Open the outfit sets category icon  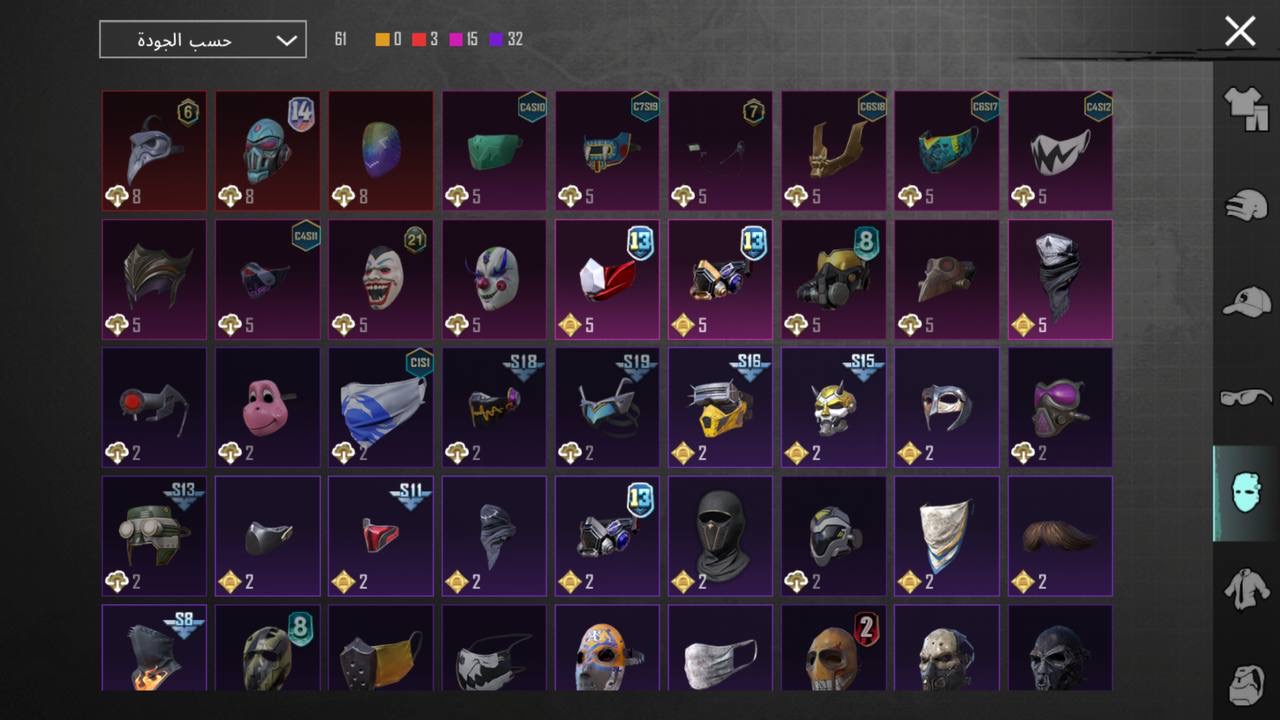point(1246,109)
